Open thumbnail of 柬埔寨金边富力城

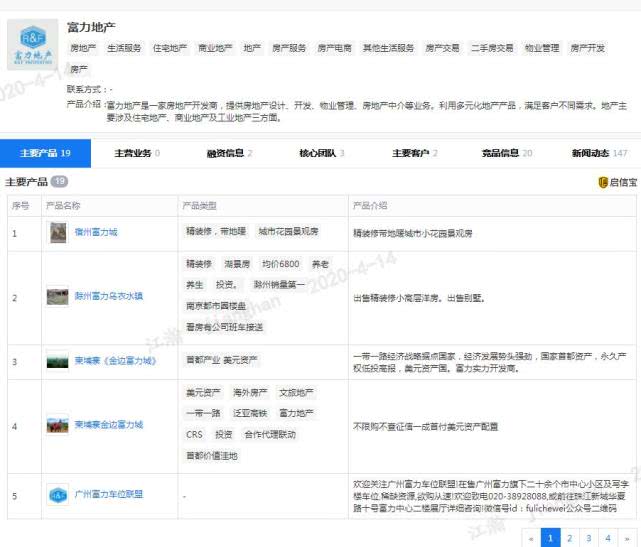[x=58, y=426]
